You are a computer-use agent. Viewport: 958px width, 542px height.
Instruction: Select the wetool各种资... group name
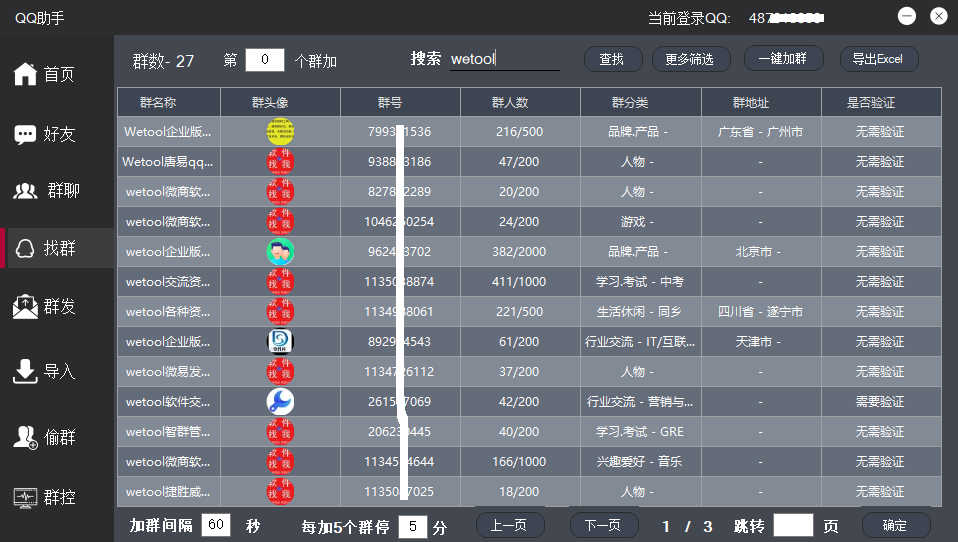tap(168, 312)
